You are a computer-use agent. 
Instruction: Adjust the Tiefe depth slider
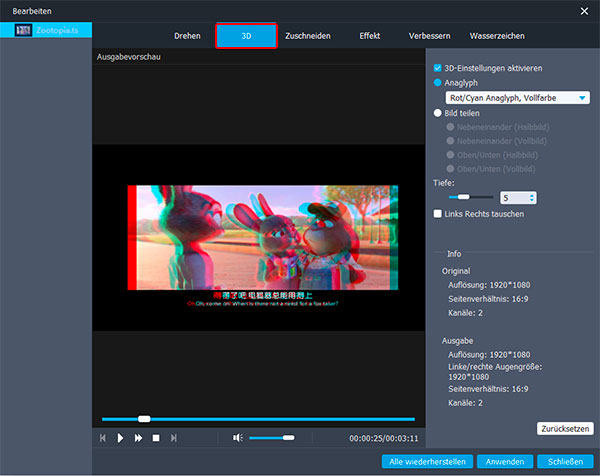[x=471, y=197]
